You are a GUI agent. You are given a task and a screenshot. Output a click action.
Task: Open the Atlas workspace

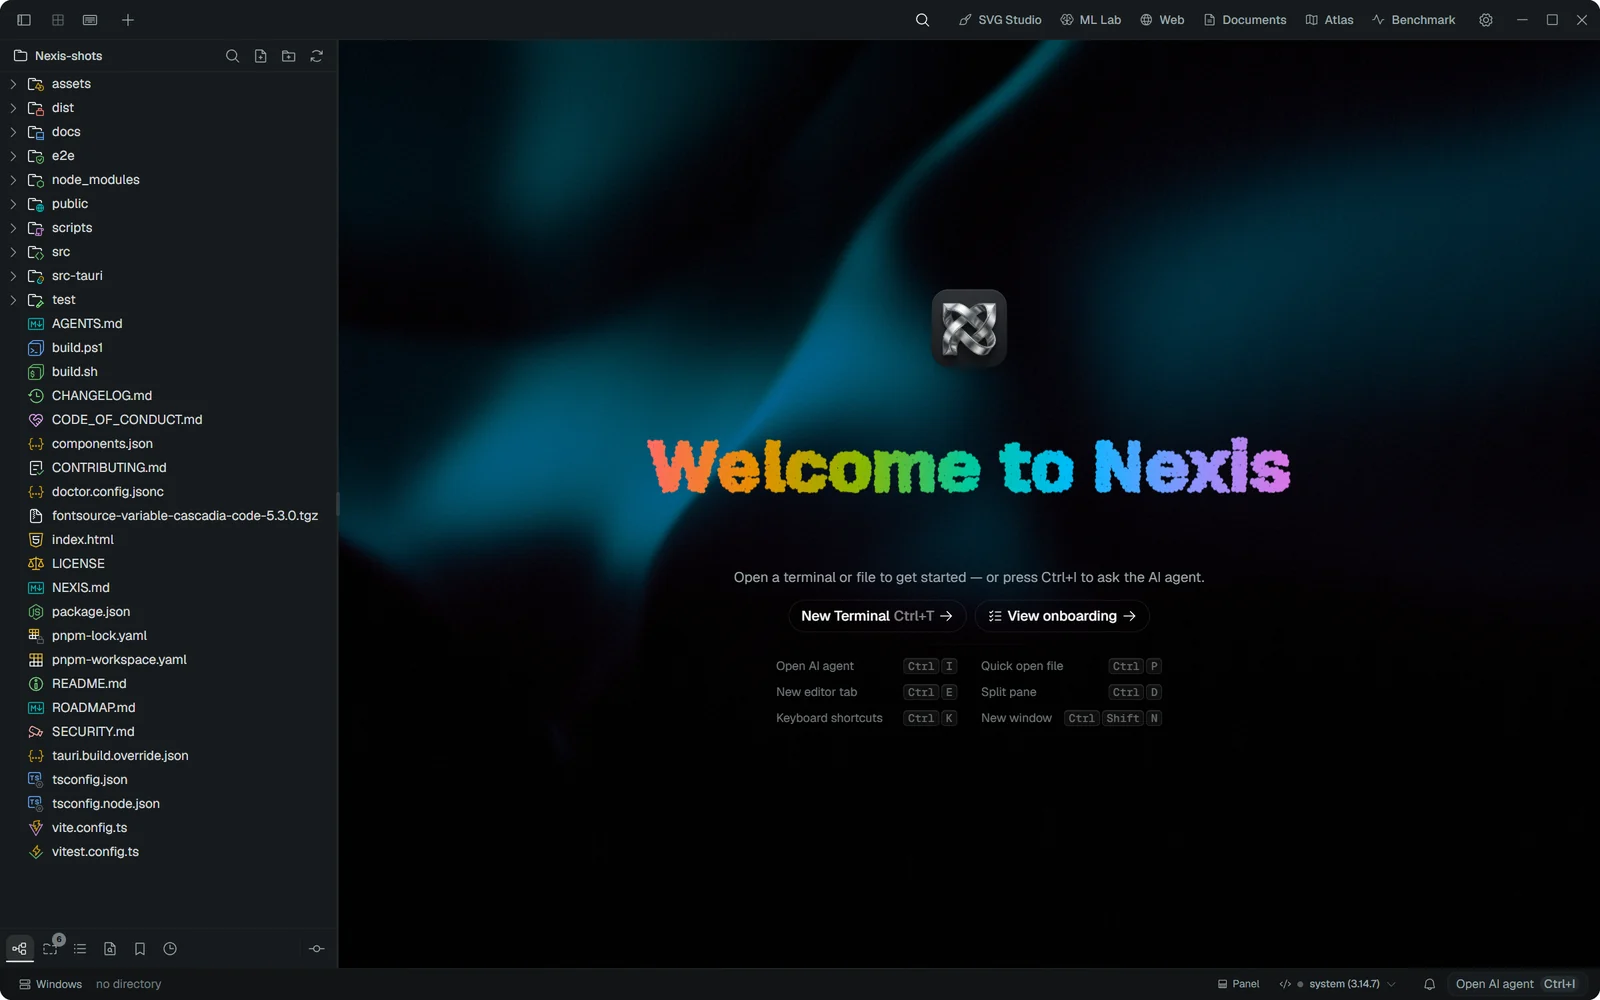pos(1329,20)
